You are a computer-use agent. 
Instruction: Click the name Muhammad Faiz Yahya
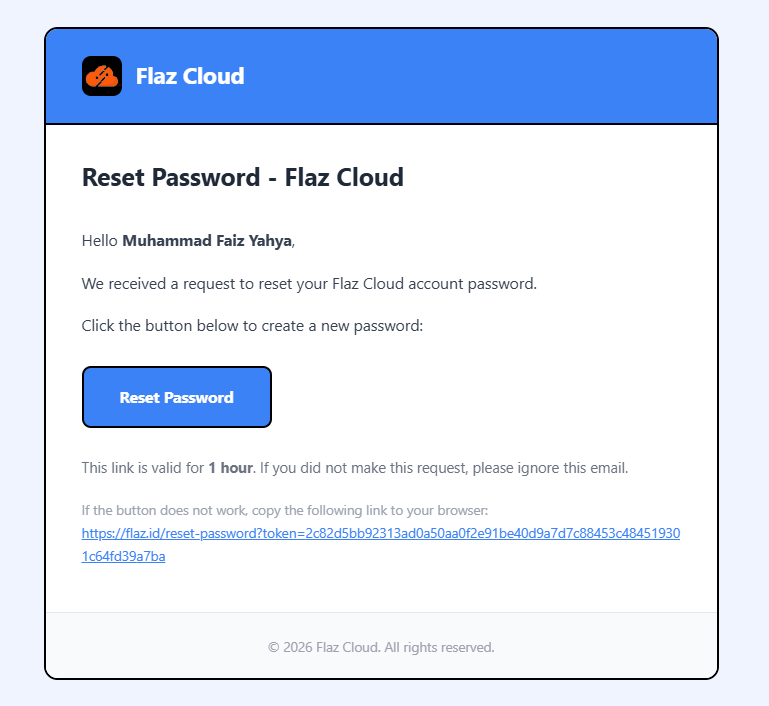207,241
